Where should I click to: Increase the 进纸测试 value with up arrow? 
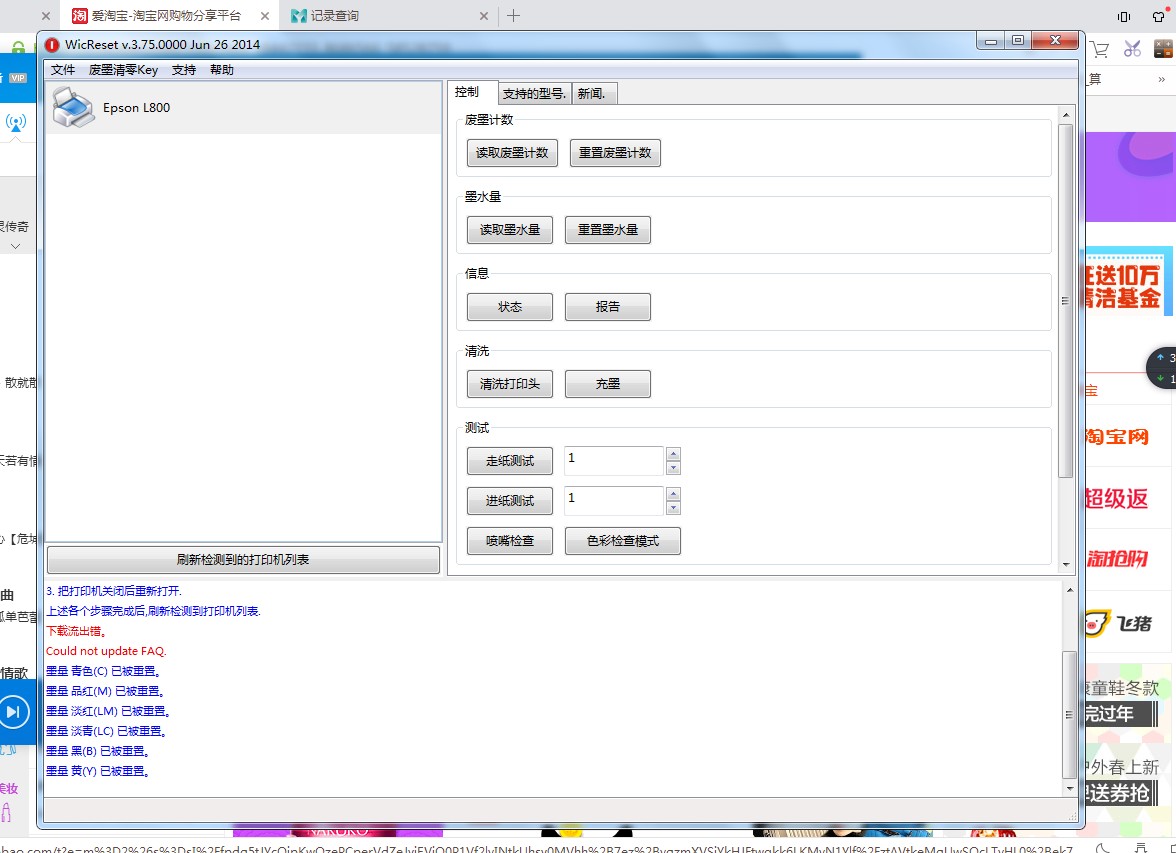[x=673, y=494]
